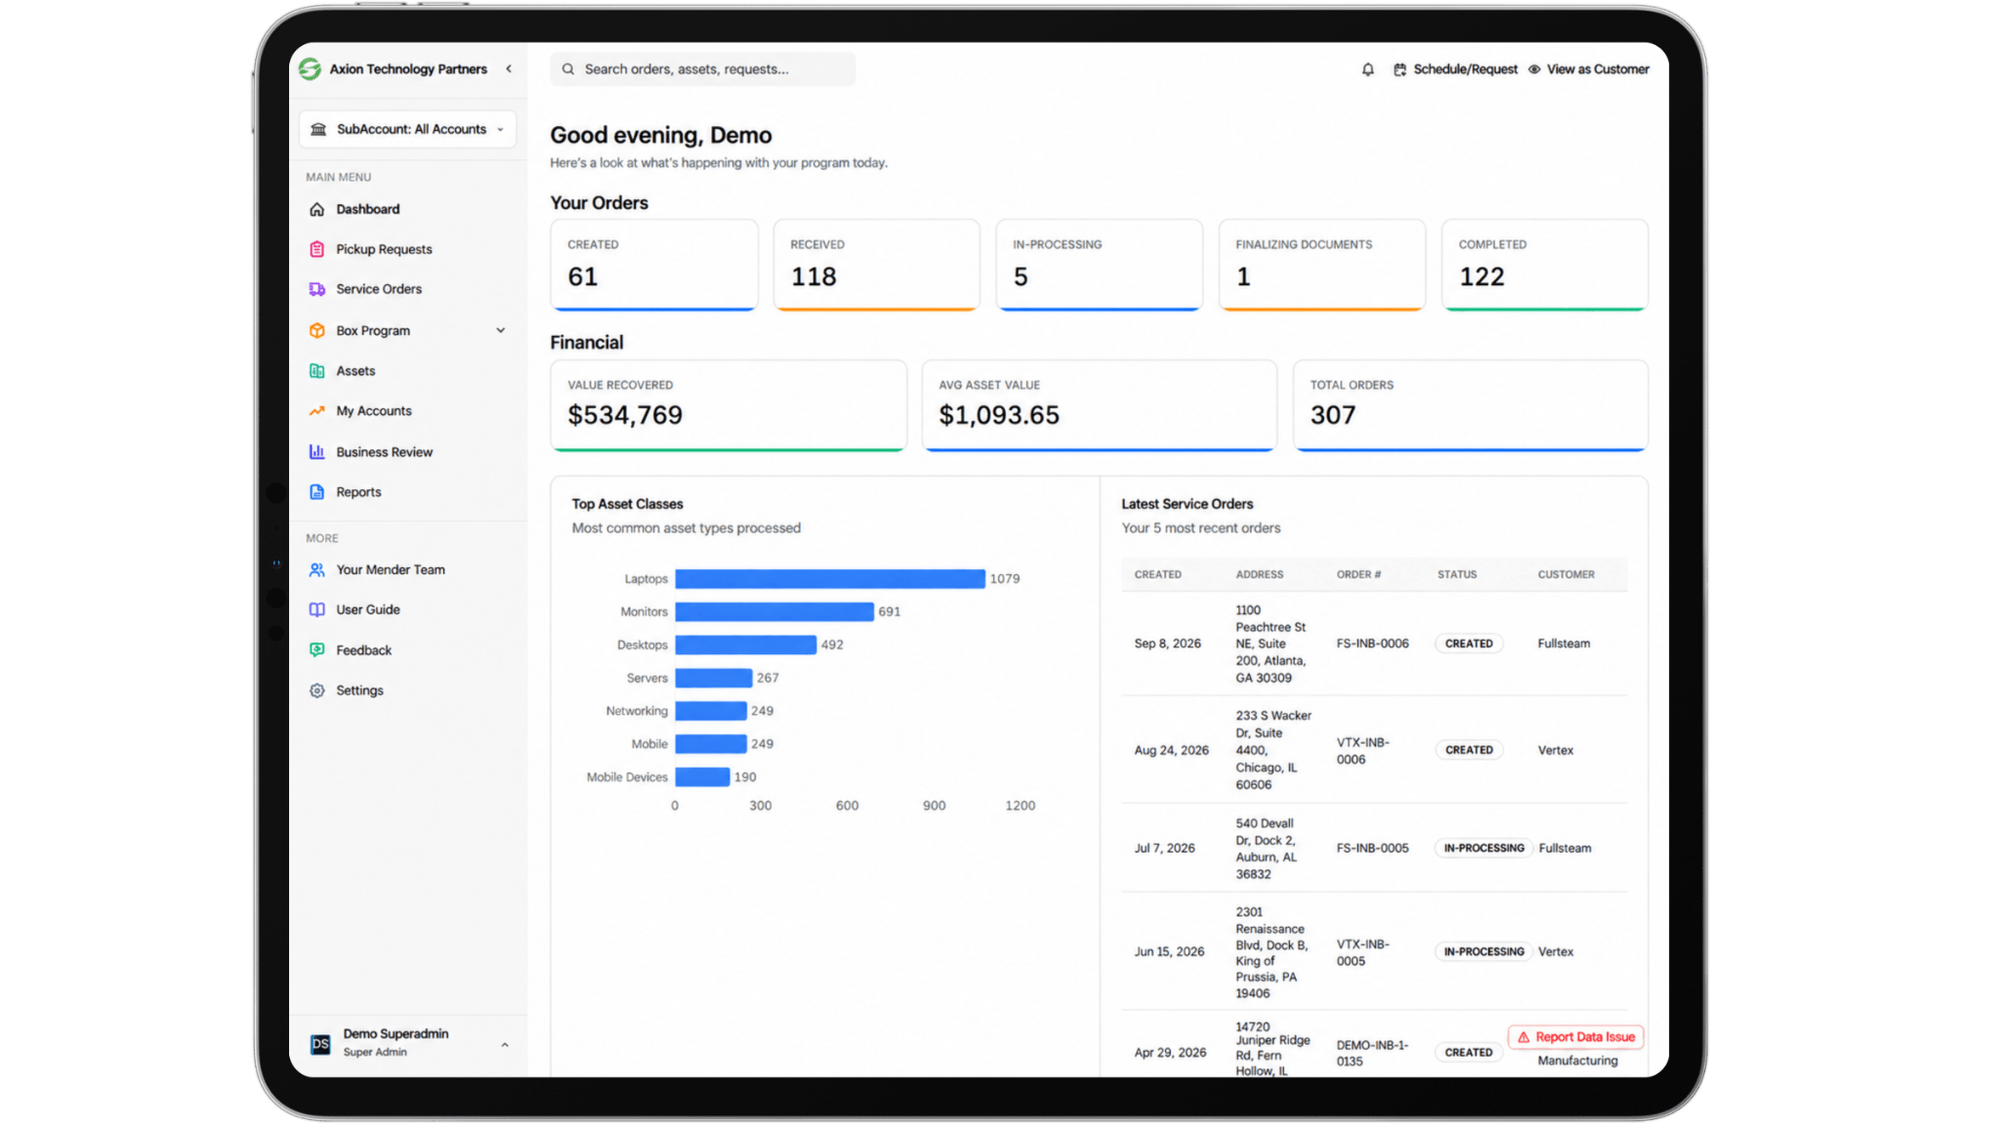Screen dimensions: 2000x1125
Task: Click the View as Customer eye icon
Action: [x=1534, y=69]
